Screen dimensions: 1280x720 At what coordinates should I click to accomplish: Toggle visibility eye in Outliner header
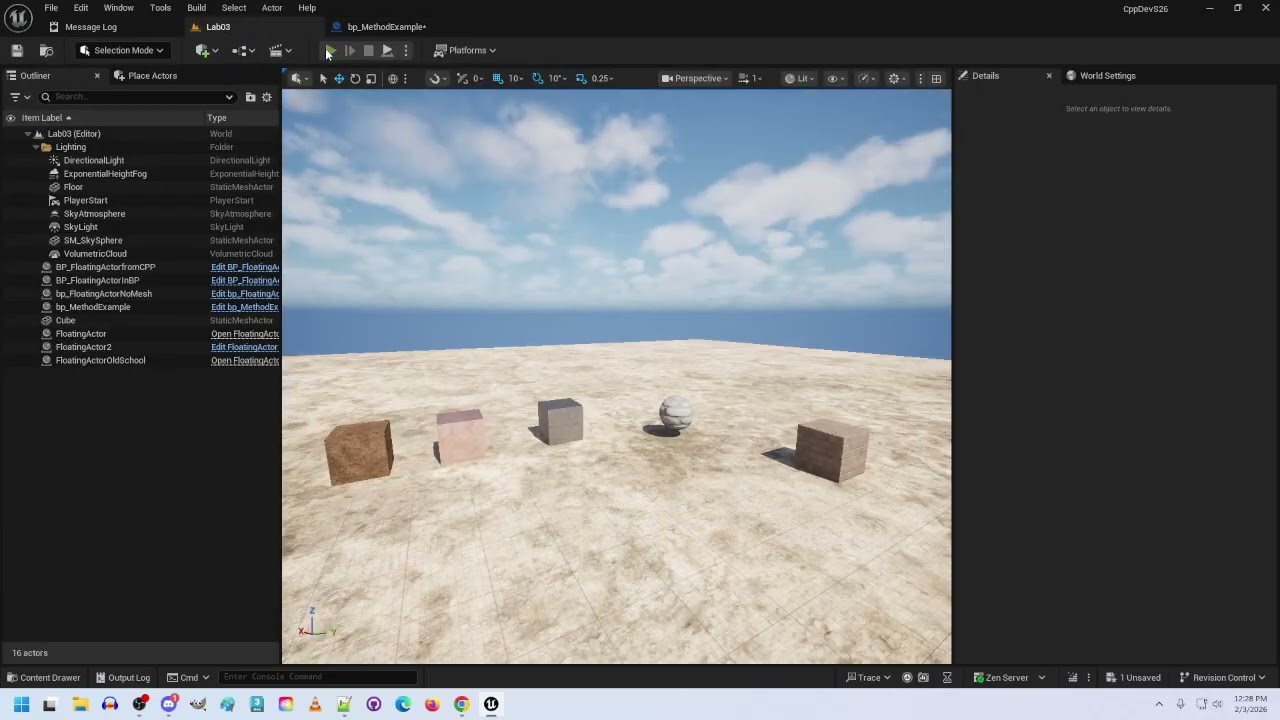(x=10, y=118)
